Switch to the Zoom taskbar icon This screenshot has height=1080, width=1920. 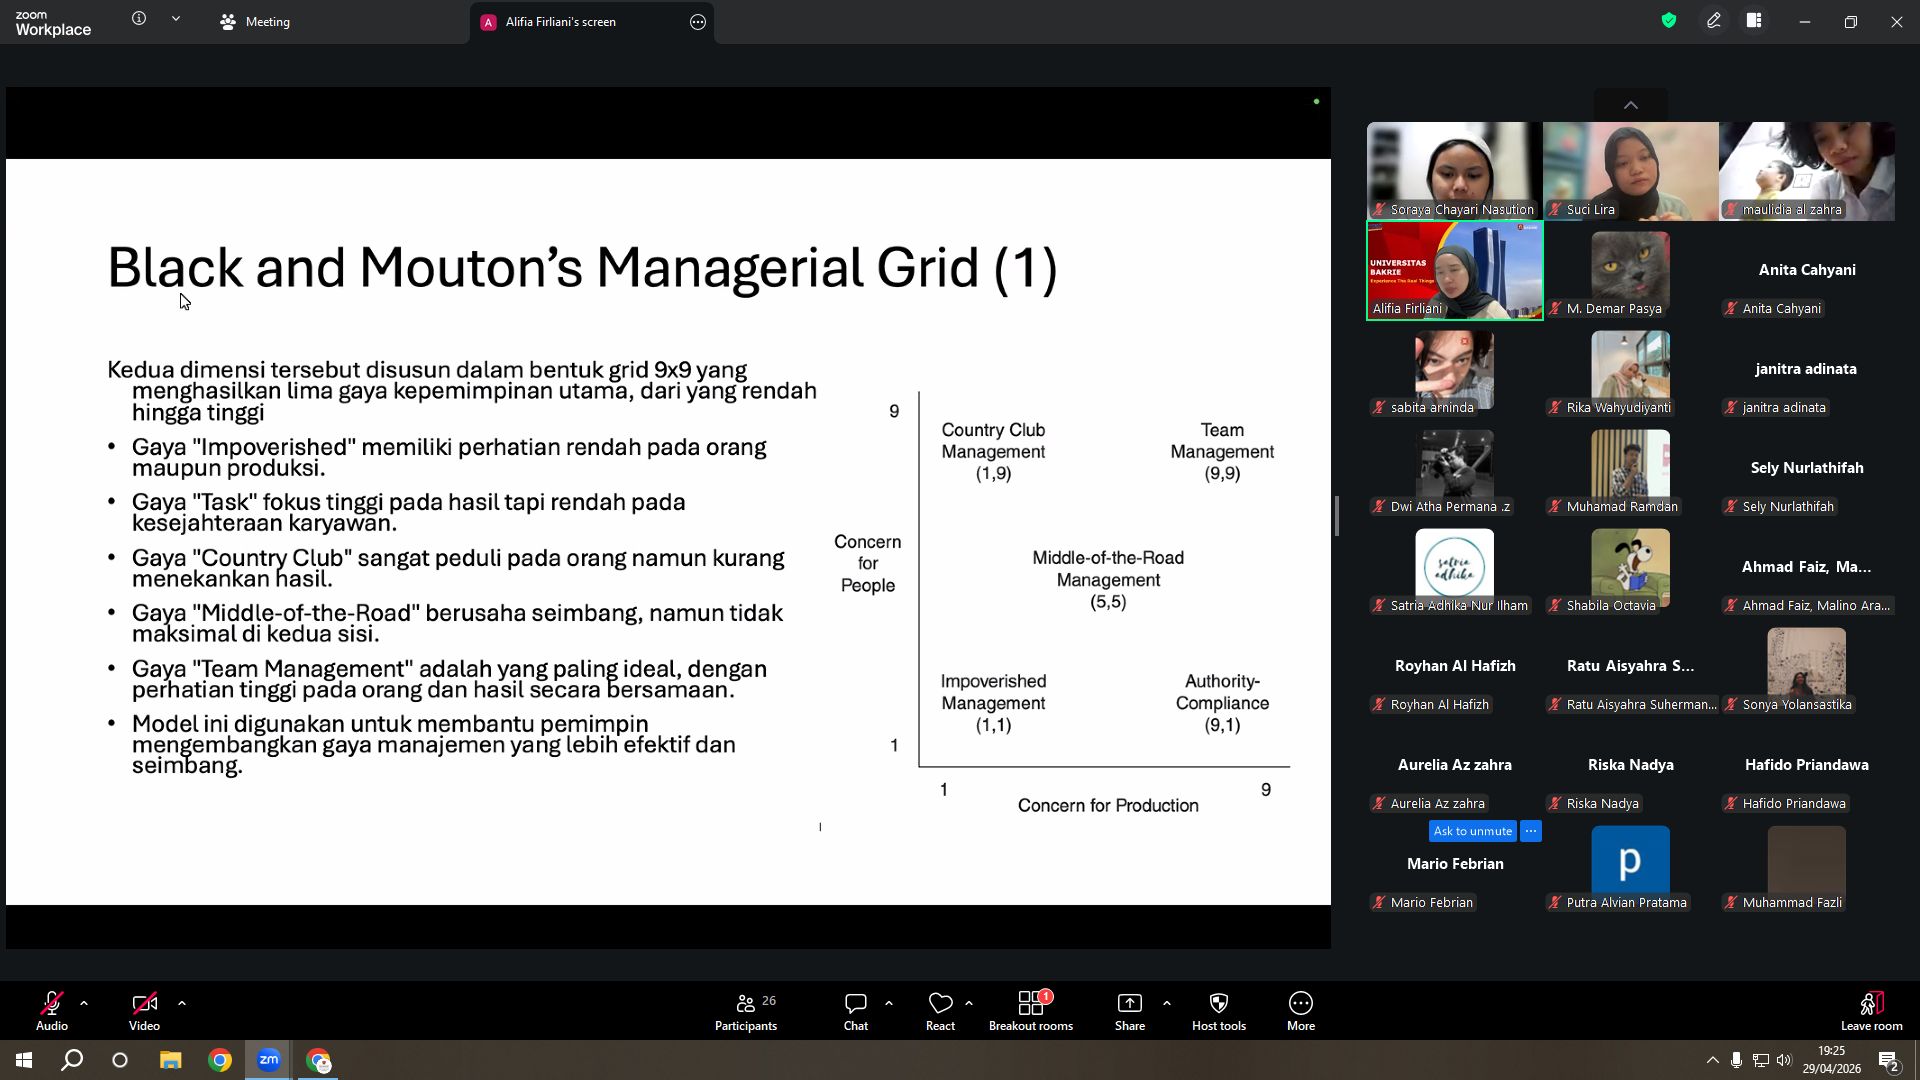(269, 1060)
